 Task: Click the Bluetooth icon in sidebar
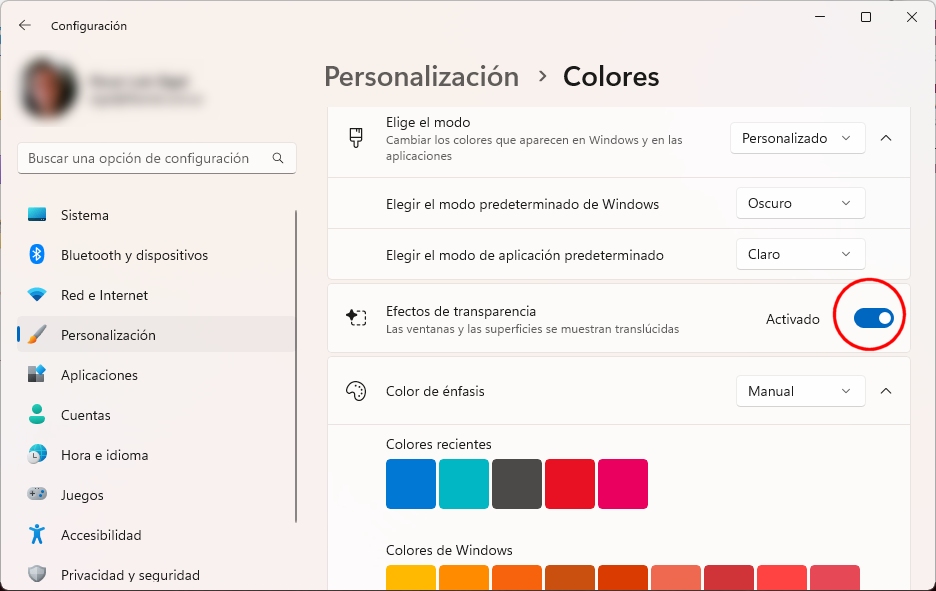(x=37, y=254)
